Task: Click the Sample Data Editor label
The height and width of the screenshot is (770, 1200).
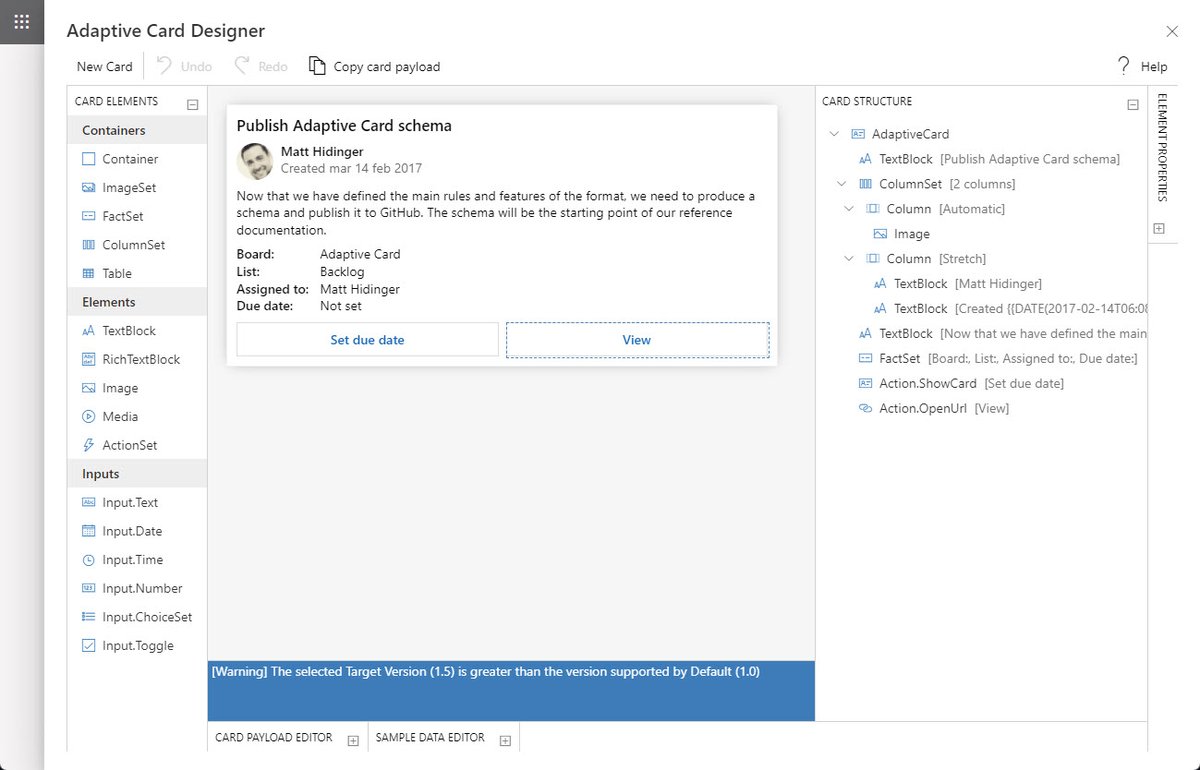Action: point(430,738)
